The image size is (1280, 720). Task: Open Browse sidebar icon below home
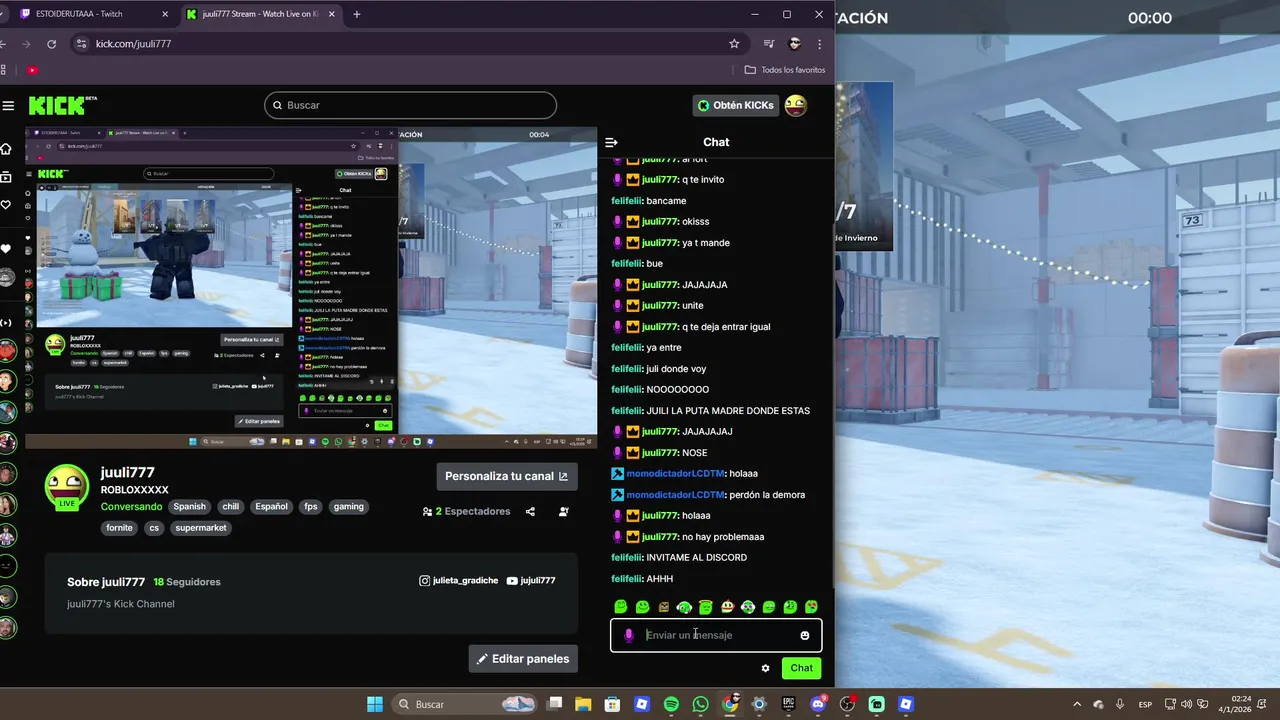6,177
